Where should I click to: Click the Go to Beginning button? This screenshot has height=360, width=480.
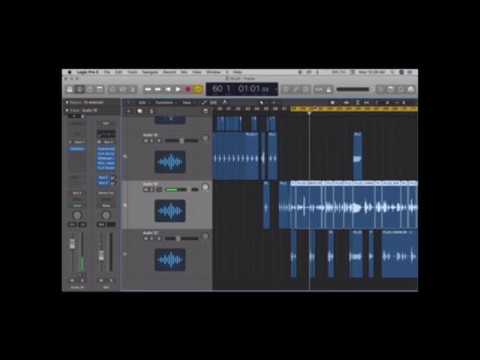tap(168, 89)
